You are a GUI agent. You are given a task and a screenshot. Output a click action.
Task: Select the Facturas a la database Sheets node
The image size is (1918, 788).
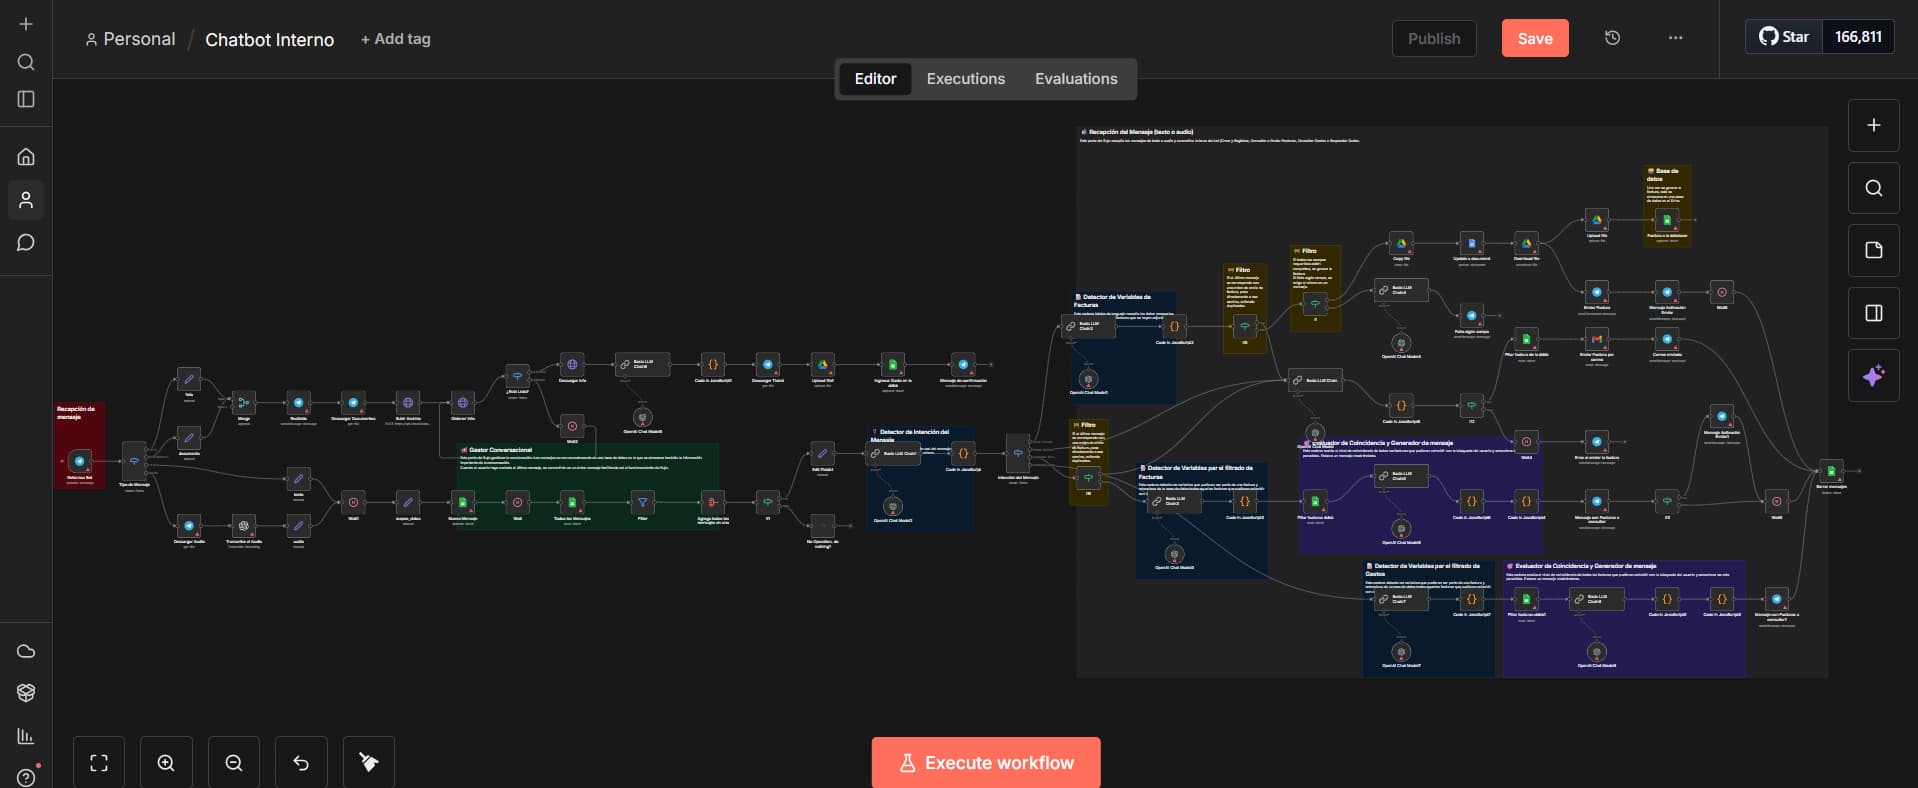1666,220
